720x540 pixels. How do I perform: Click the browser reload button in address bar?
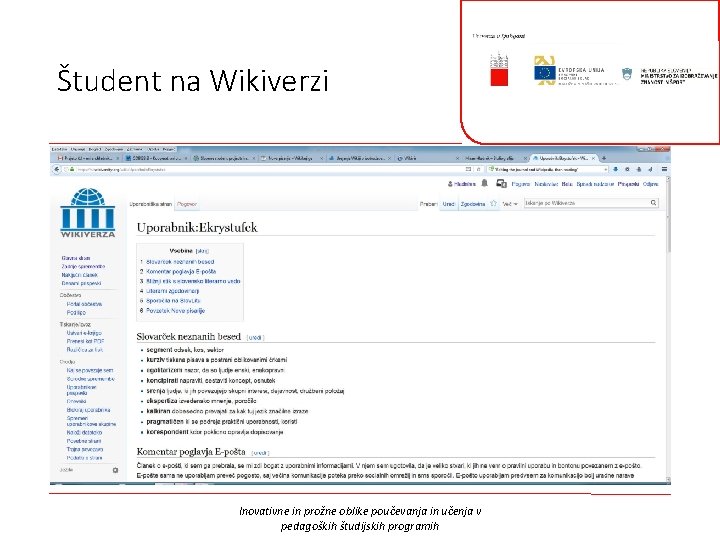point(478,169)
